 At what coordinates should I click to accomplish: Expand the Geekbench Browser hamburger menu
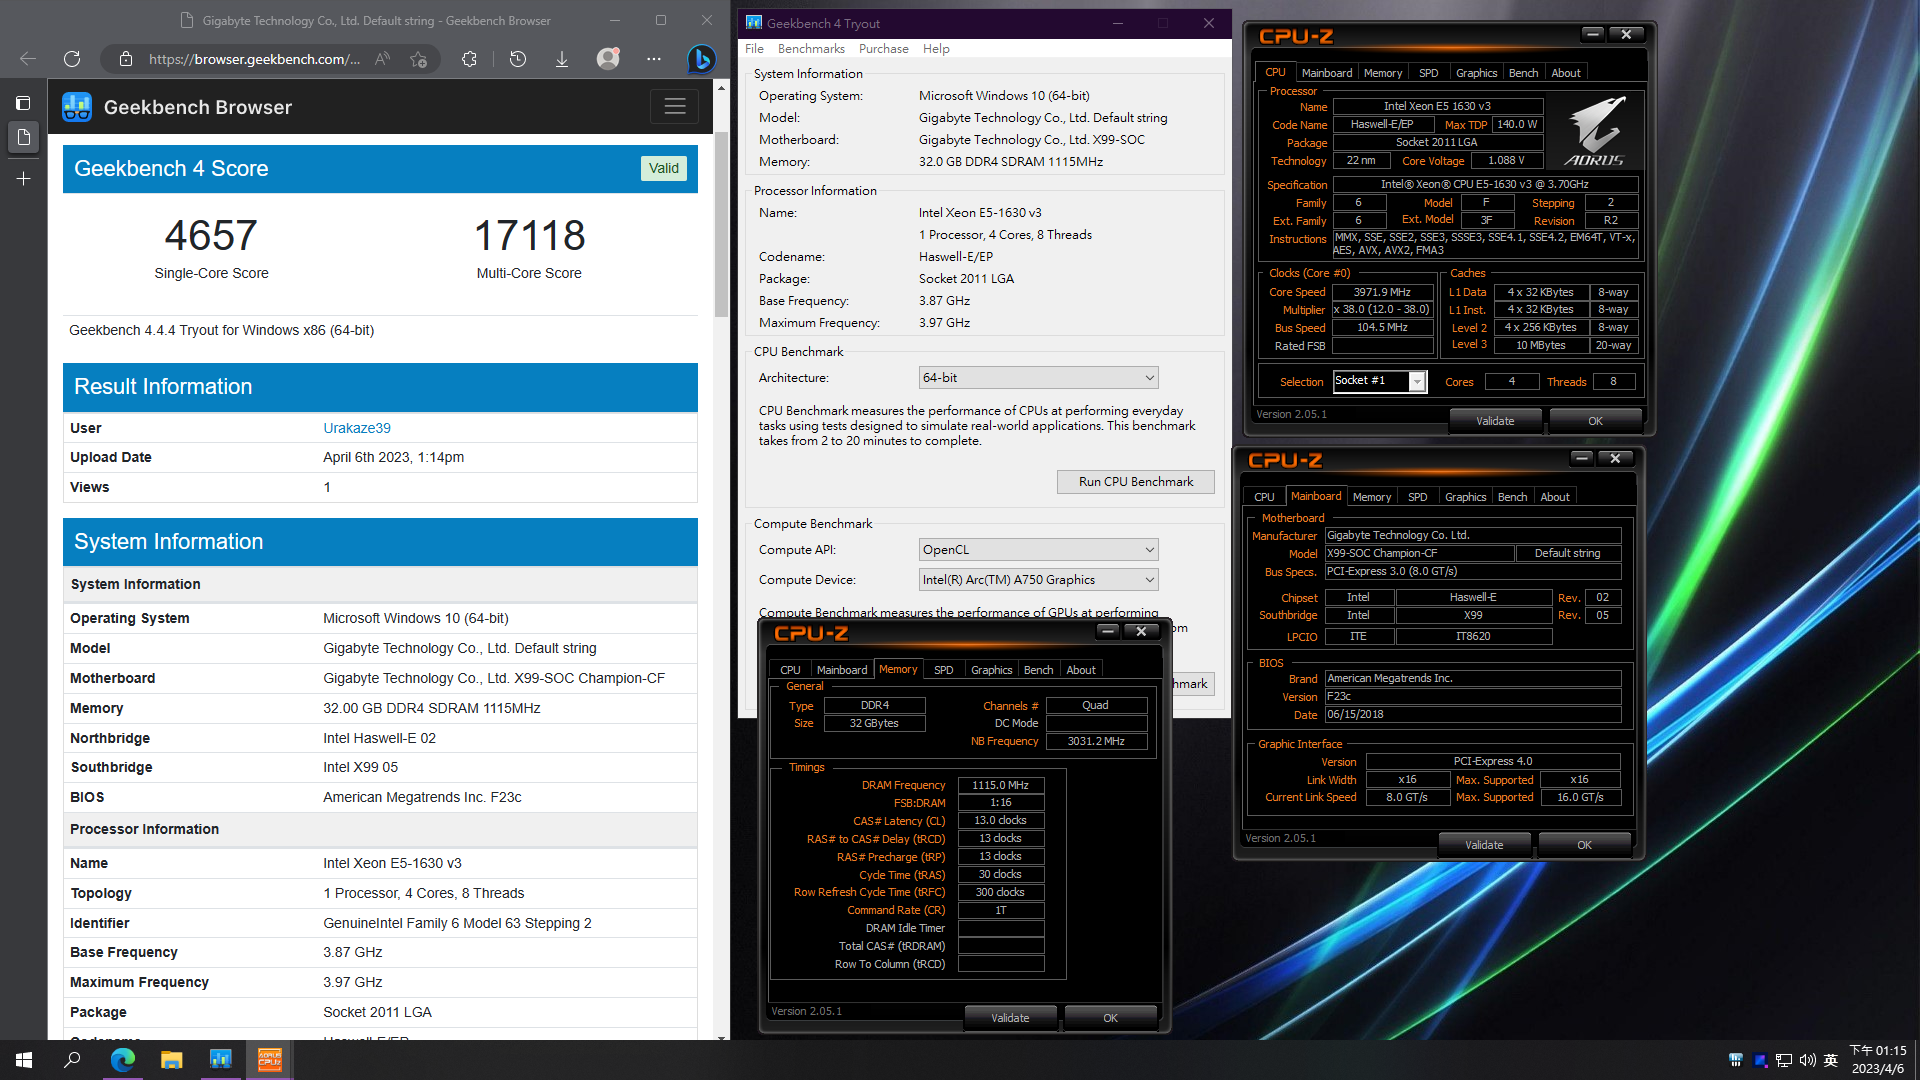point(675,106)
